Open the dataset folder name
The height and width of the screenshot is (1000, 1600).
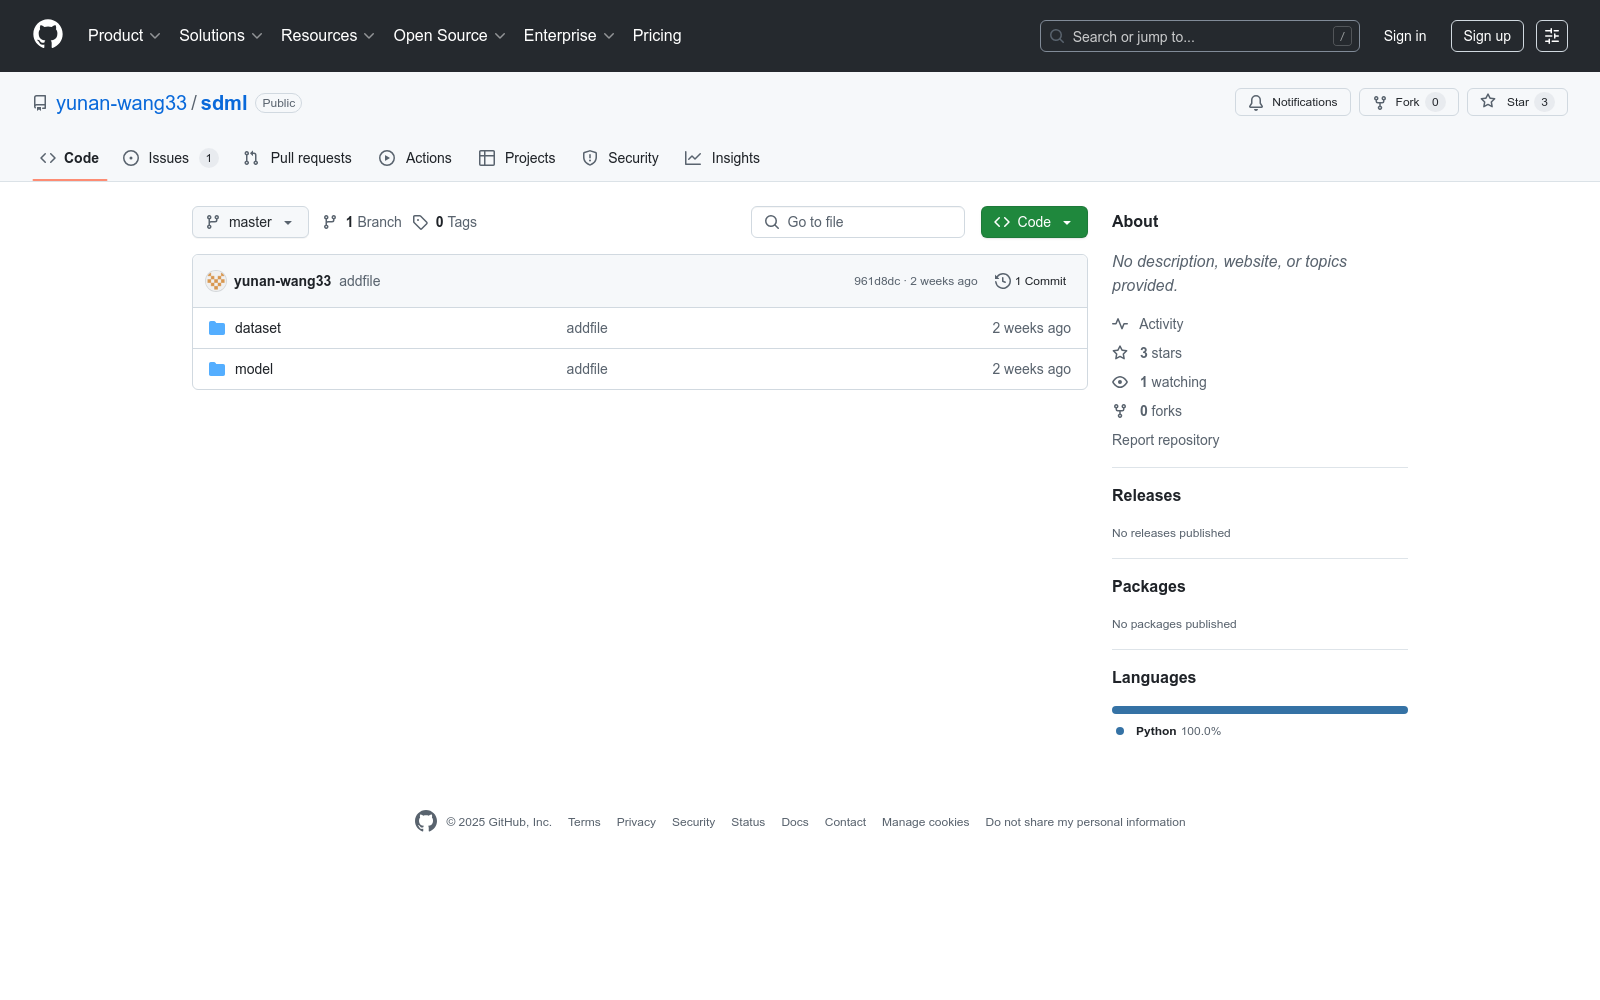pos(258,328)
